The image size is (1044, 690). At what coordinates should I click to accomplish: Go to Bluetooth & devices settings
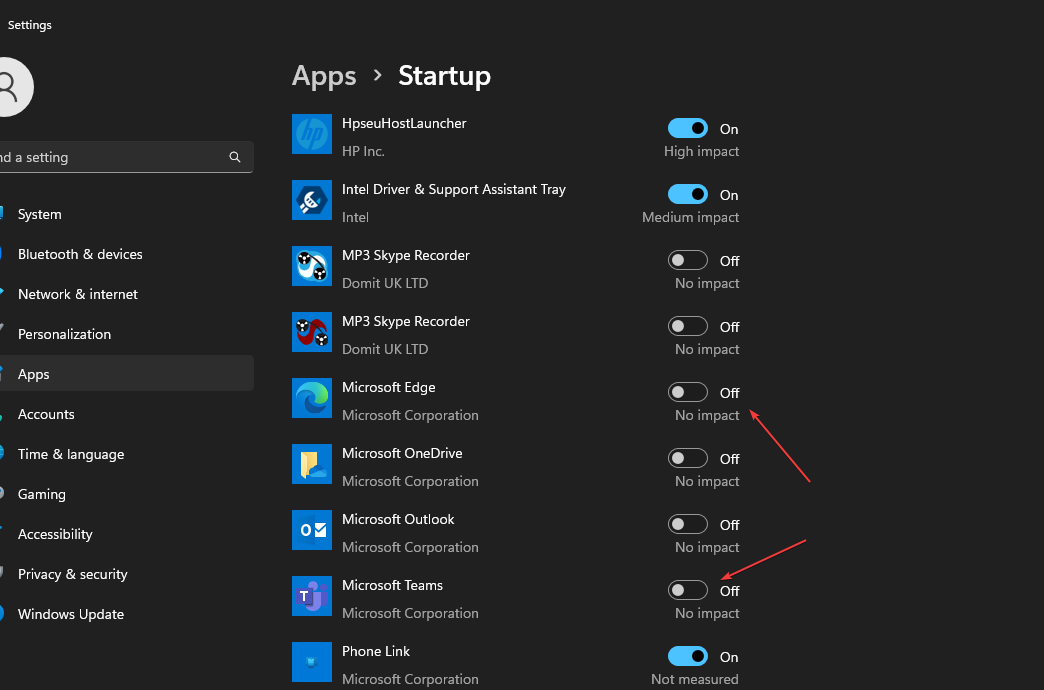(80, 254)
